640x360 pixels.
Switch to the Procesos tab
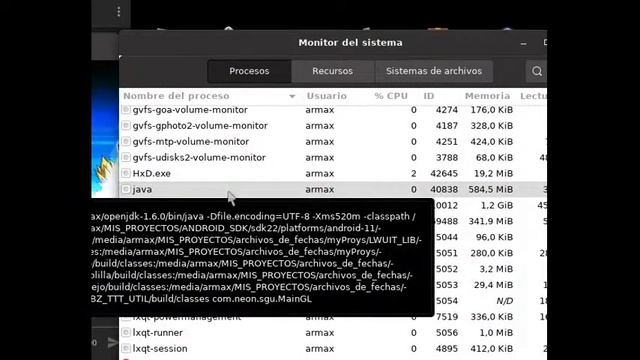coord(249,71)
